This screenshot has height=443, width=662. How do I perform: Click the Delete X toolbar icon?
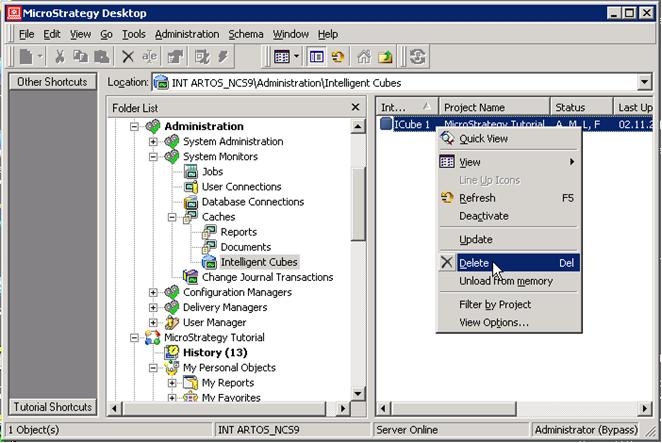pos(128,57)
